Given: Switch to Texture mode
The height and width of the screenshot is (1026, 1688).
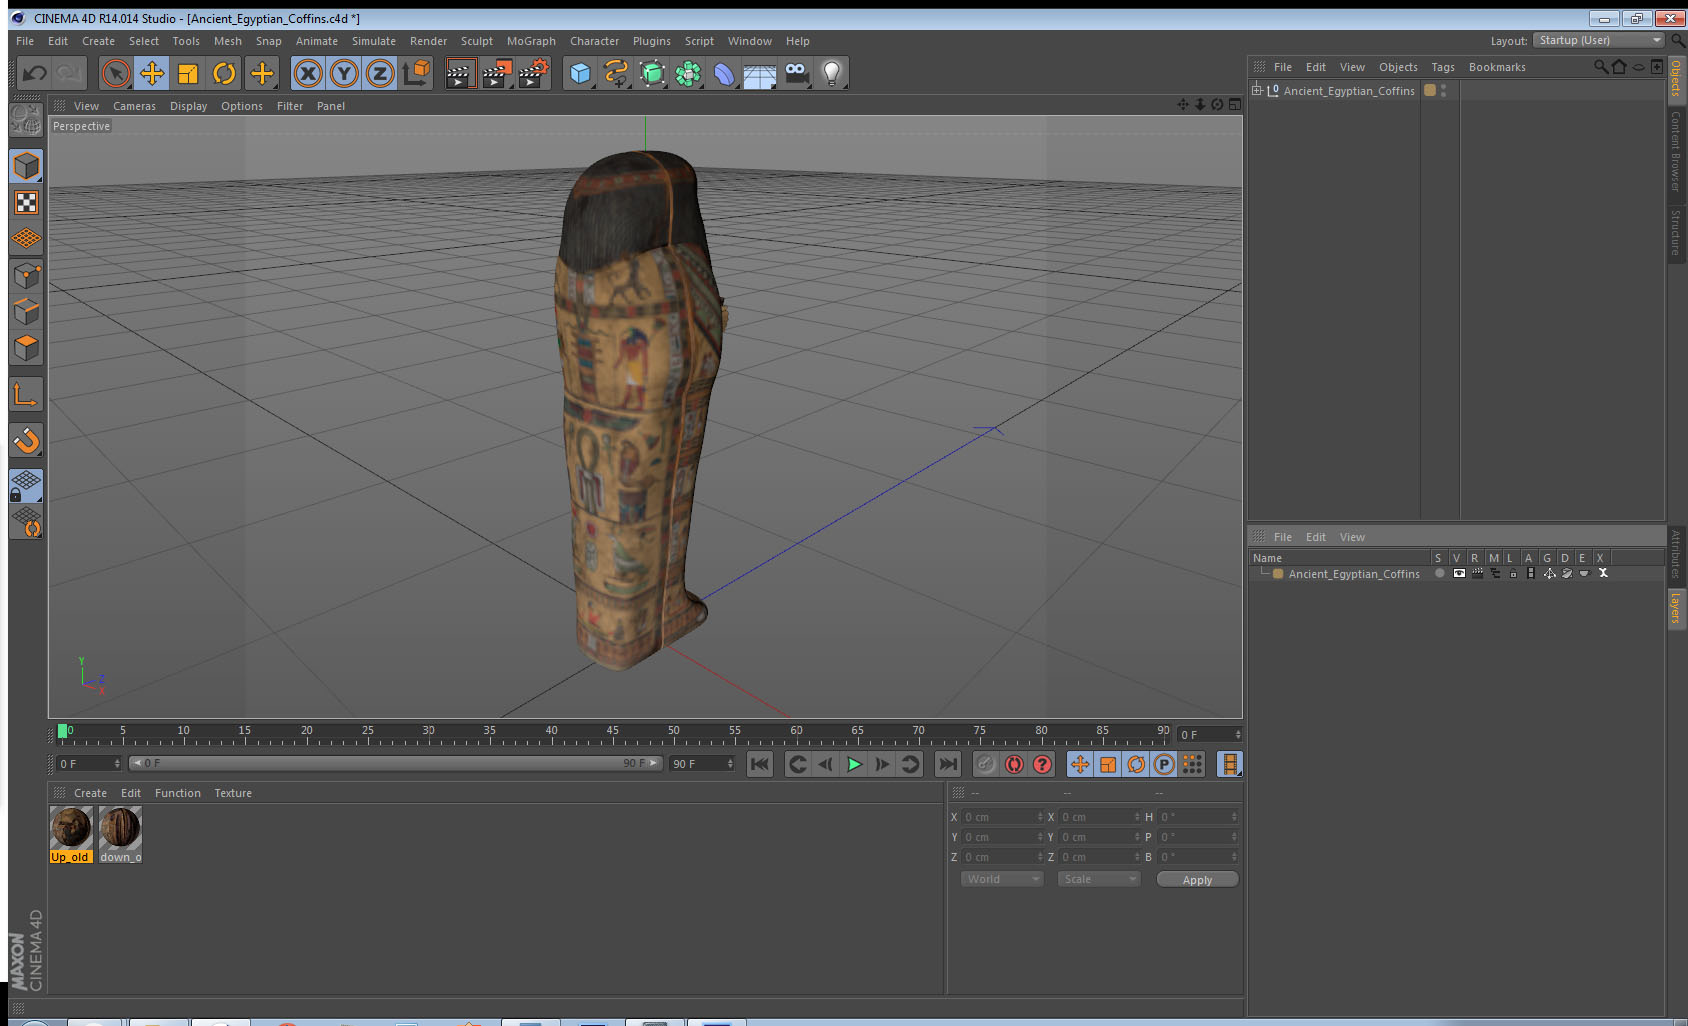Looking at the screenshot, I should click(x=26, y=203).
